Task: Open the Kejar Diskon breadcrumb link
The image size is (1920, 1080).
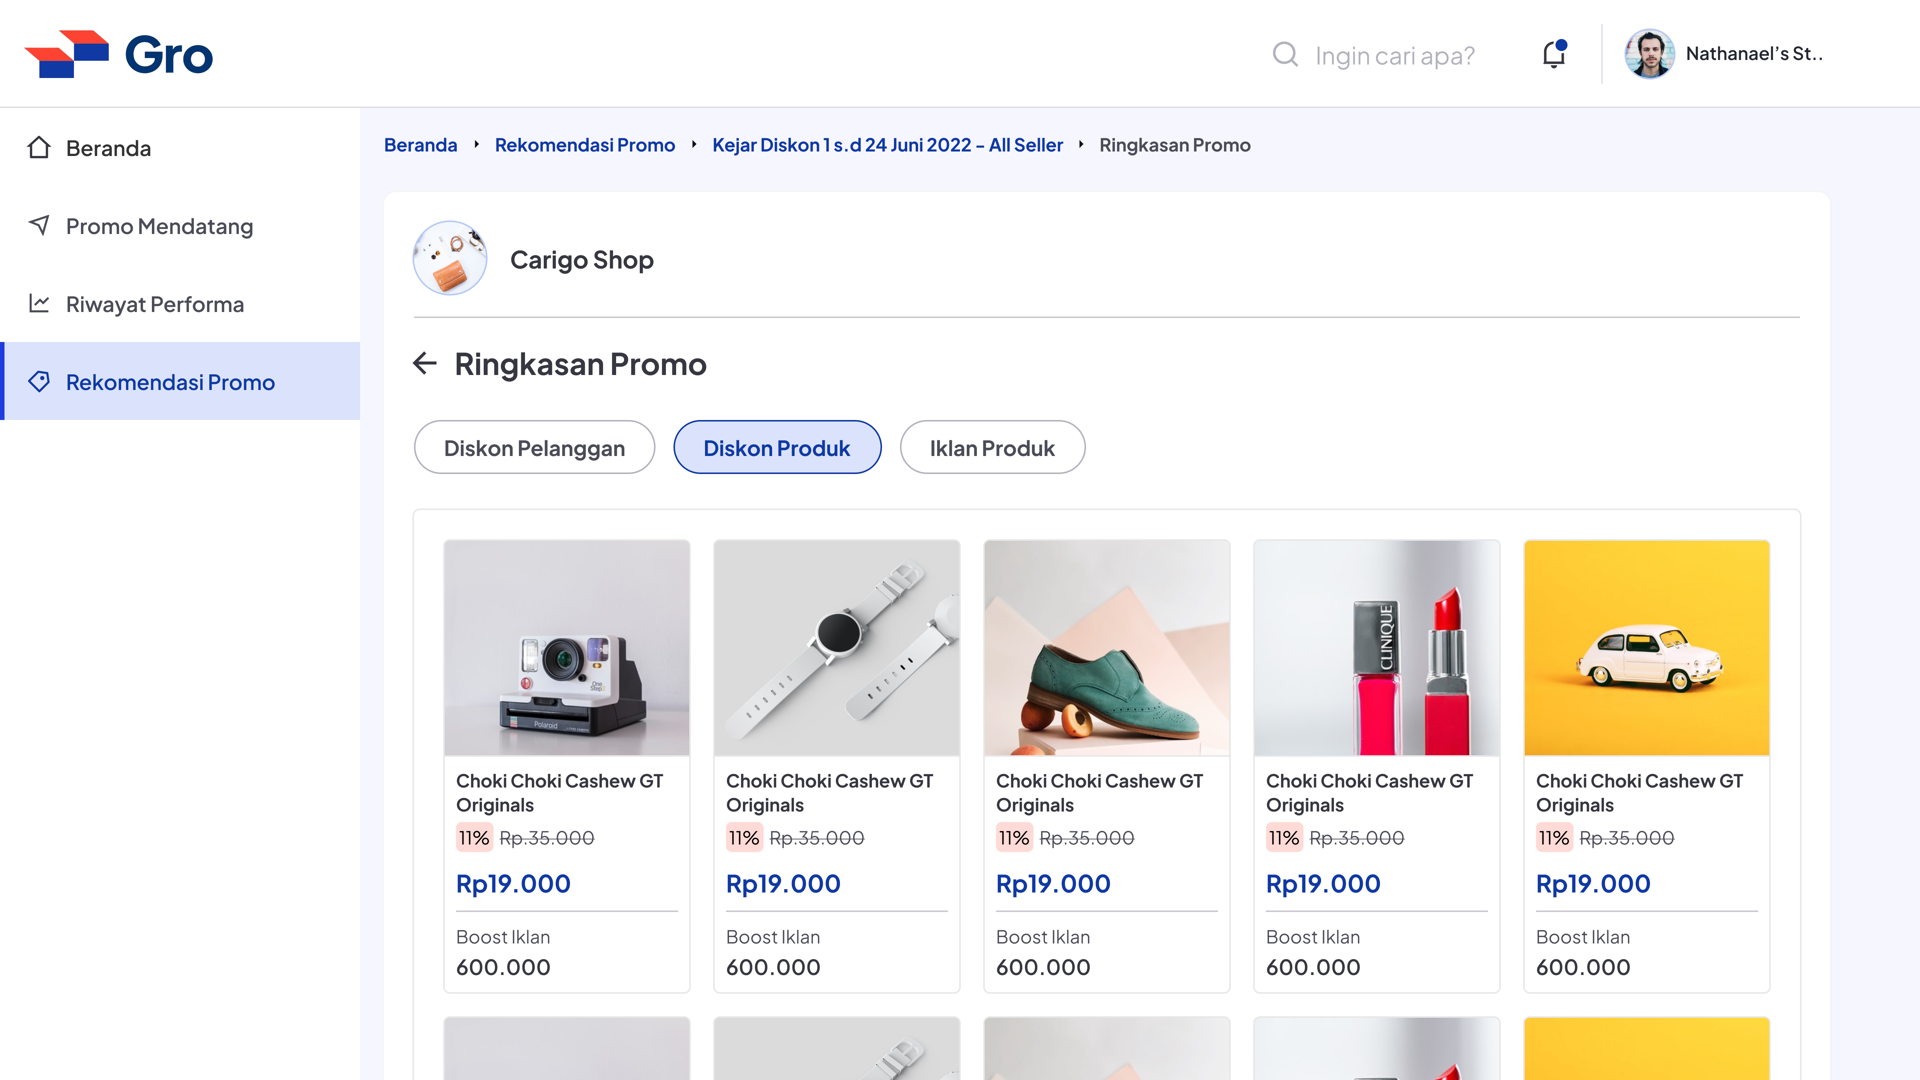Action: pyautogui.click(x=887, y=145)
